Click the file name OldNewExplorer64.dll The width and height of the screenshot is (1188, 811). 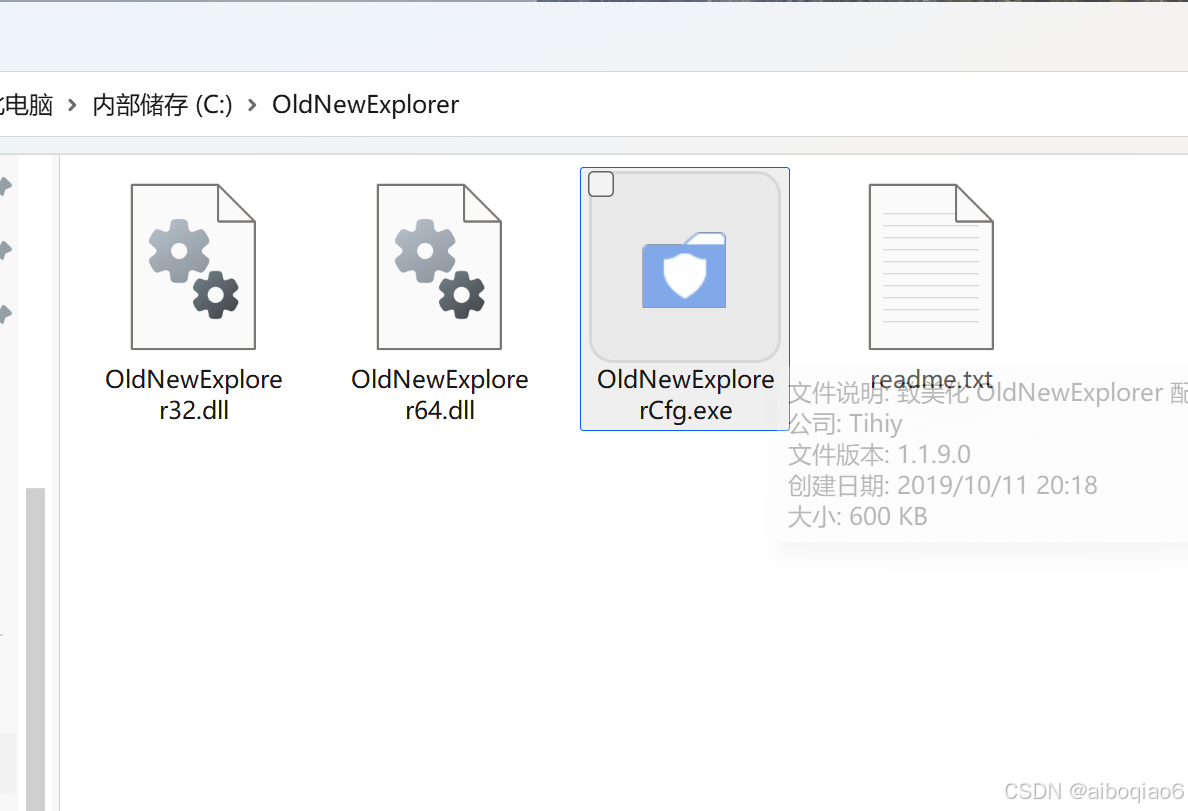pyautogui.click(x=439, y=395)
